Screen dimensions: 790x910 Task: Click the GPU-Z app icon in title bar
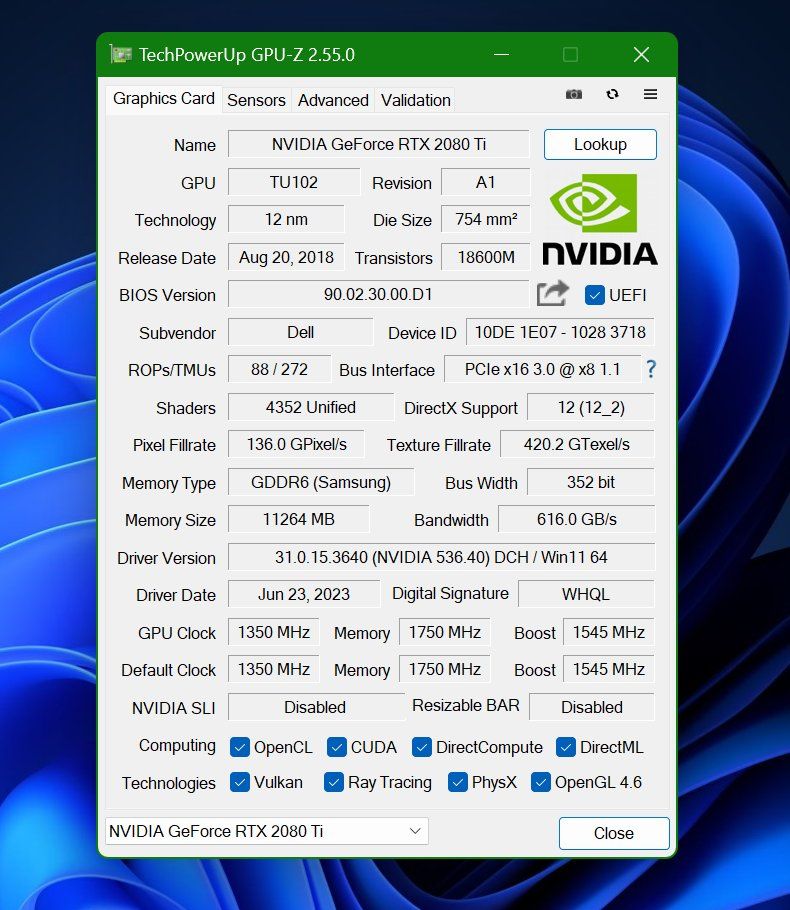121,55
